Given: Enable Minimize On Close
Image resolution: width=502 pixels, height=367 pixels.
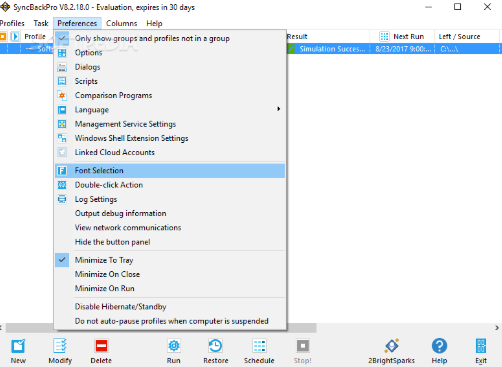Looking at the screenshot, I should click(x=170, y=274).
